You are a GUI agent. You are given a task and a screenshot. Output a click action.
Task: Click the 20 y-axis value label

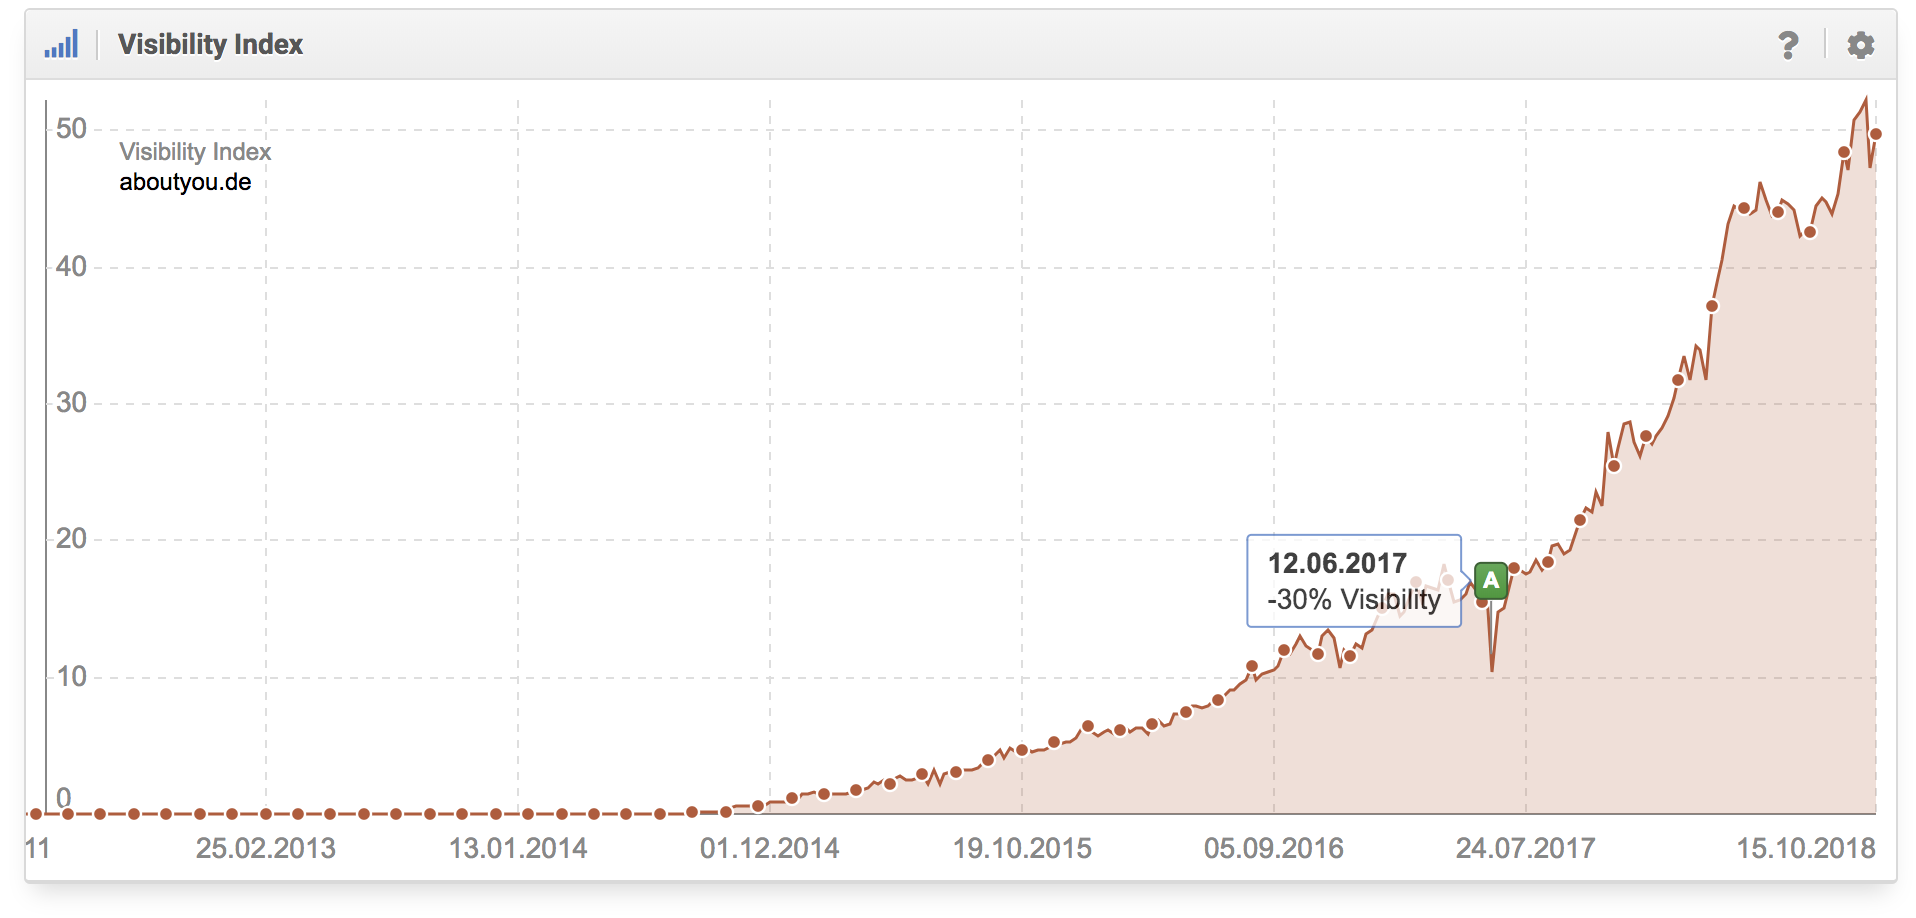[72, 539]
